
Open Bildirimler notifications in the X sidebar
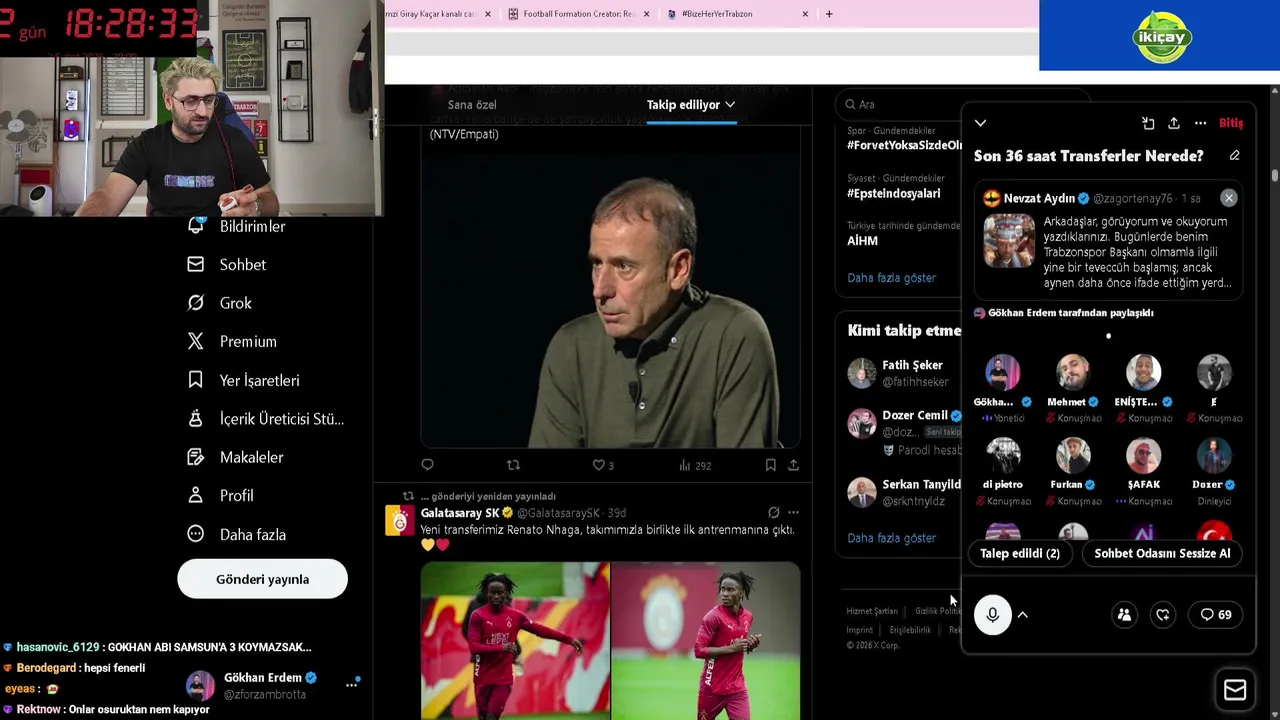[x=237, y=227]
